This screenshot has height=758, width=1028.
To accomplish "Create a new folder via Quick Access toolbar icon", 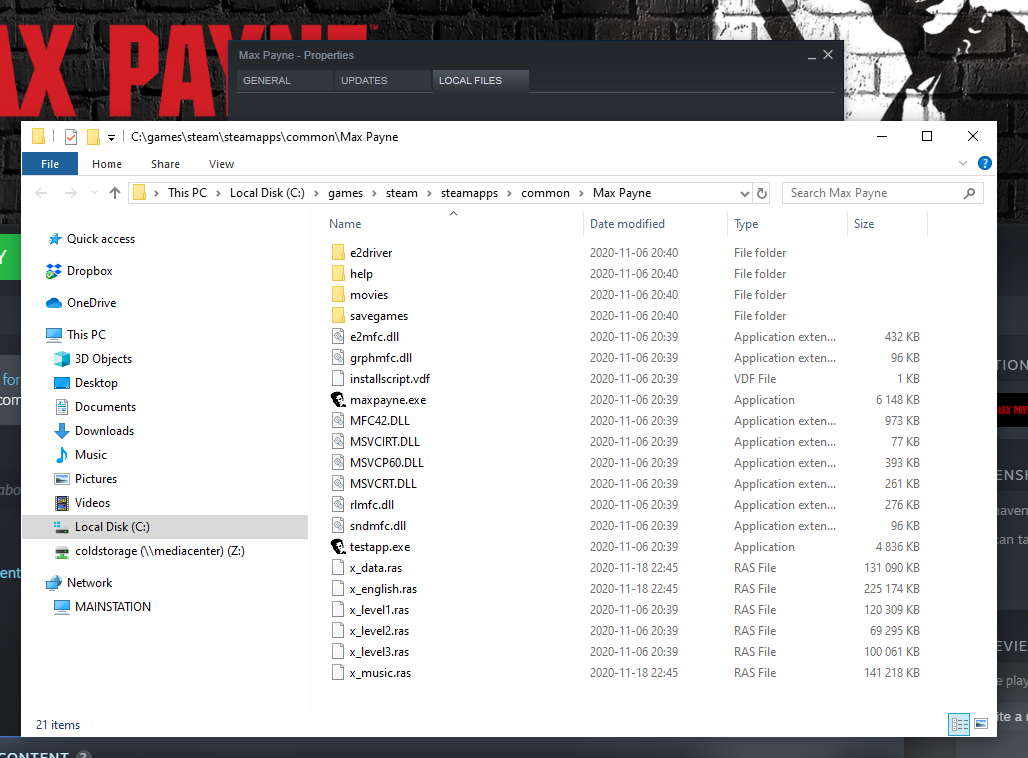I will (x=93, y=136).
